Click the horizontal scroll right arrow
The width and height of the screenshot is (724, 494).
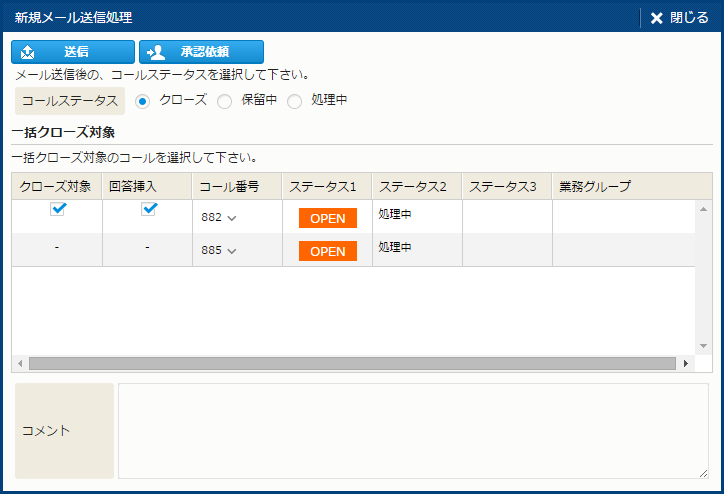686,364
